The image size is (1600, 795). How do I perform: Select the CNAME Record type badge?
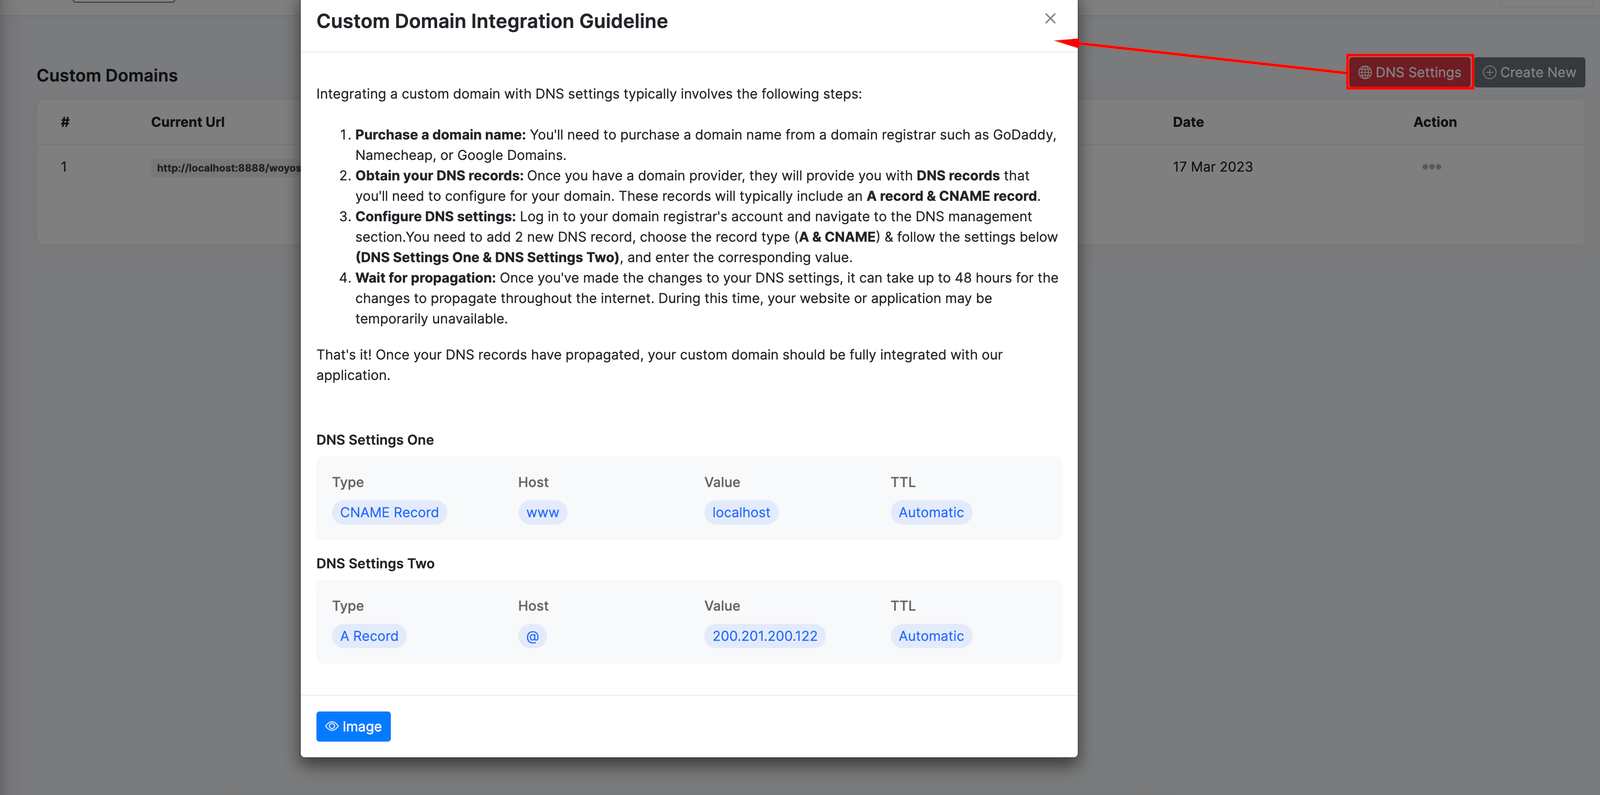pos(389,513)
